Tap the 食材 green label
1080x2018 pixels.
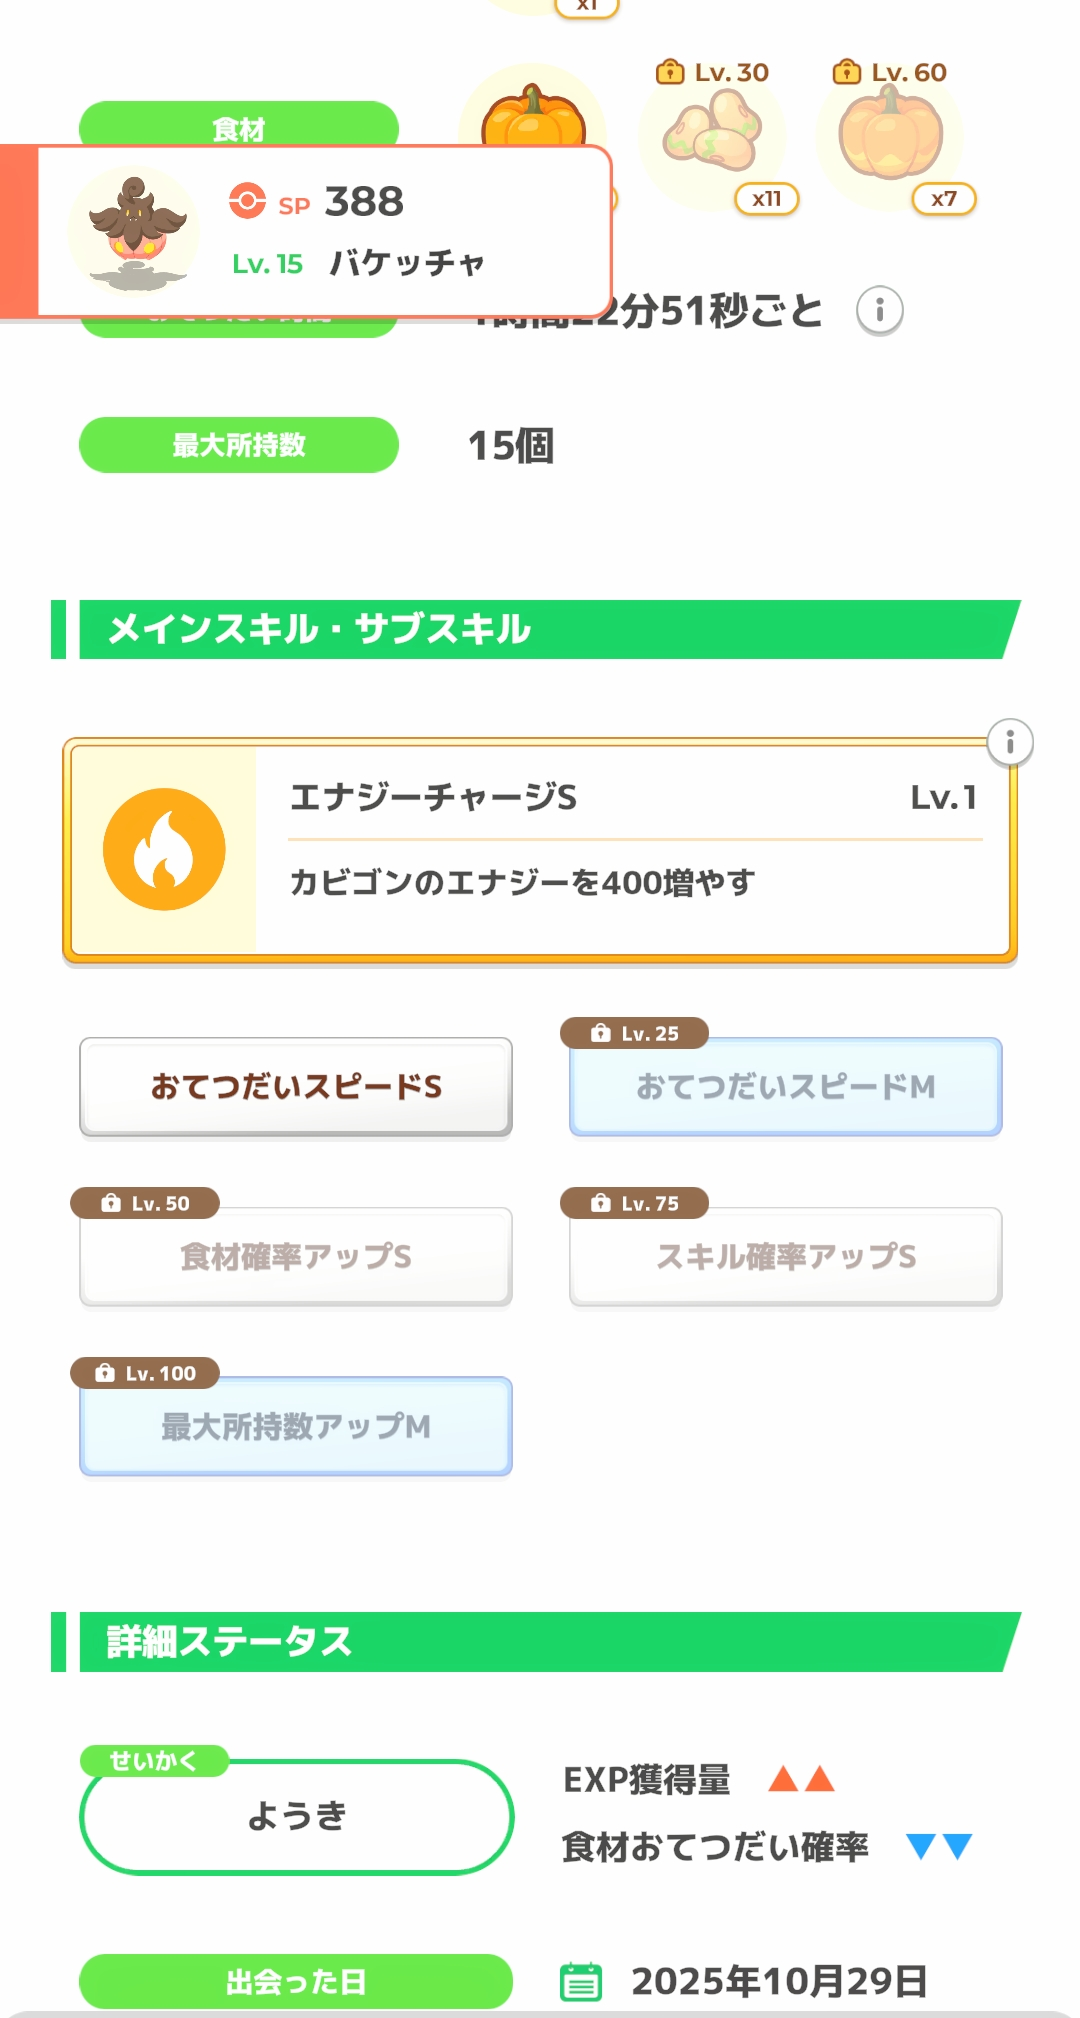tap(239, 125)
